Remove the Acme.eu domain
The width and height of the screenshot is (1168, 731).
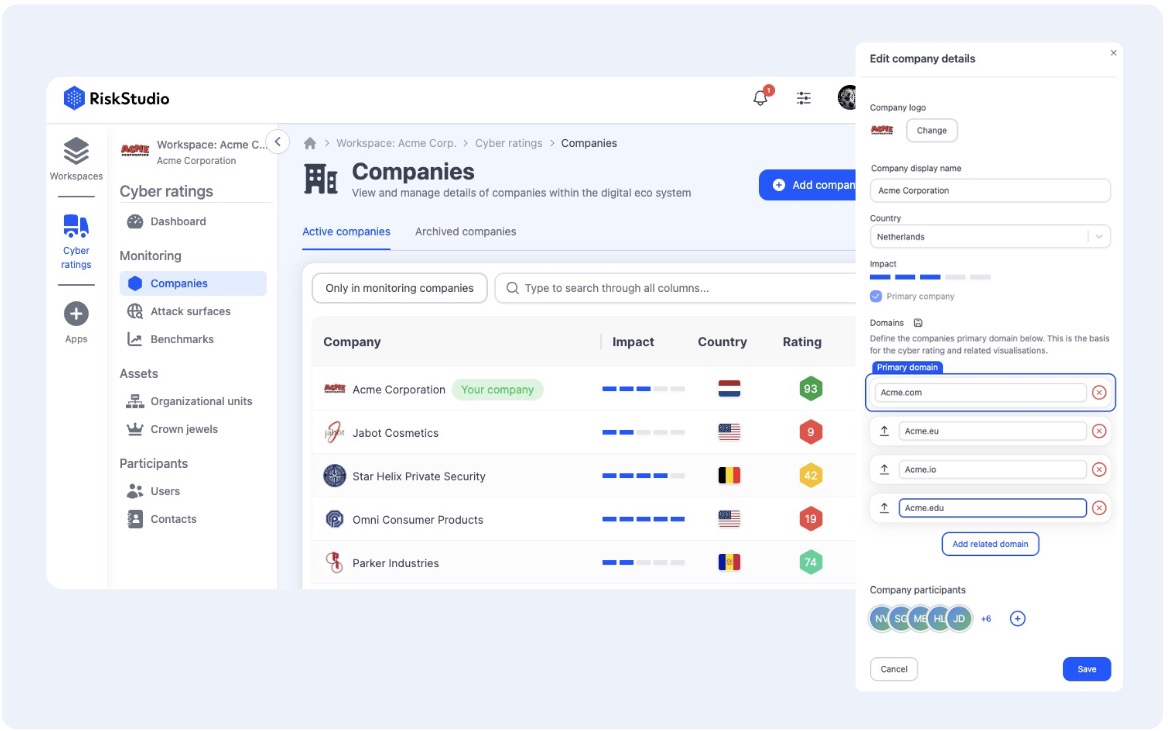(1099, 431)
